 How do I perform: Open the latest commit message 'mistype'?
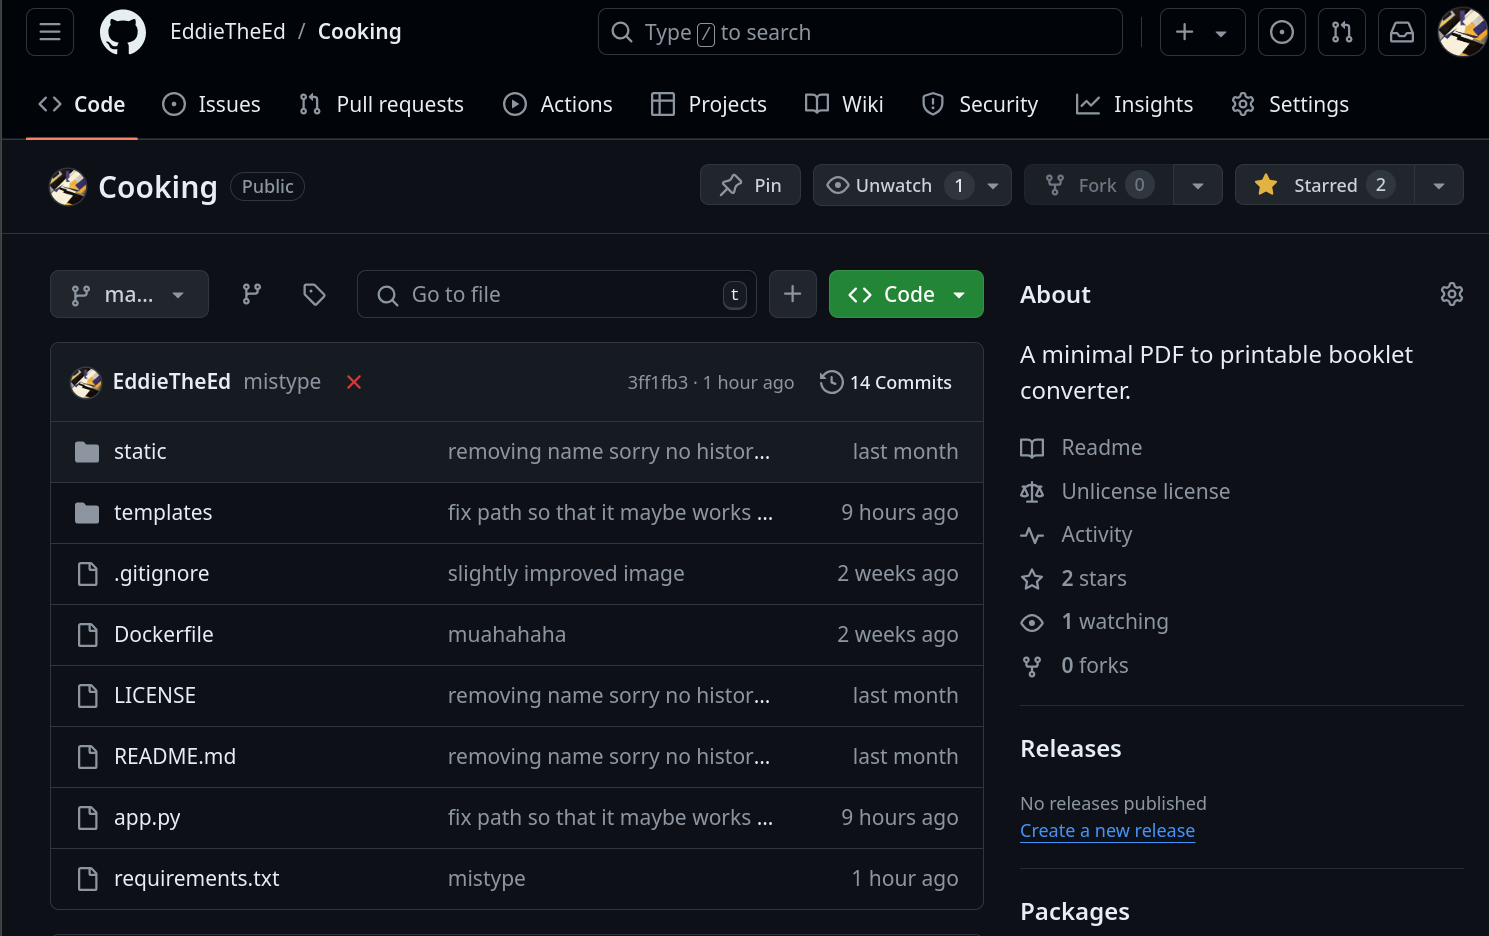click(x=282, y=382)
